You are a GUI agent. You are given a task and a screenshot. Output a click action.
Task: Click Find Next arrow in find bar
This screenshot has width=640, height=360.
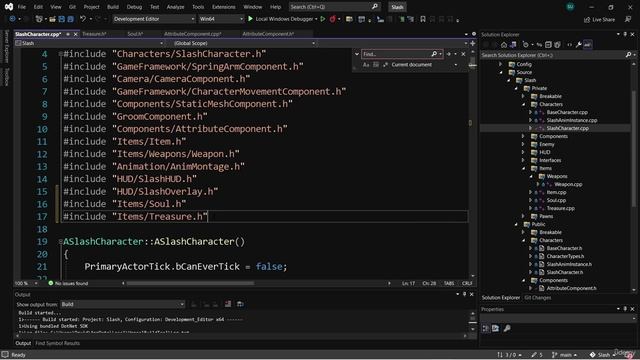[x=449, y=54]
